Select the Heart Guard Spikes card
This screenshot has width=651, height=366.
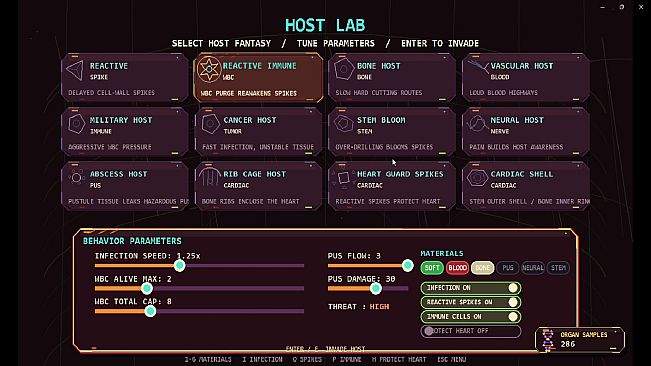pyautogui.click(x=392, y=186)
